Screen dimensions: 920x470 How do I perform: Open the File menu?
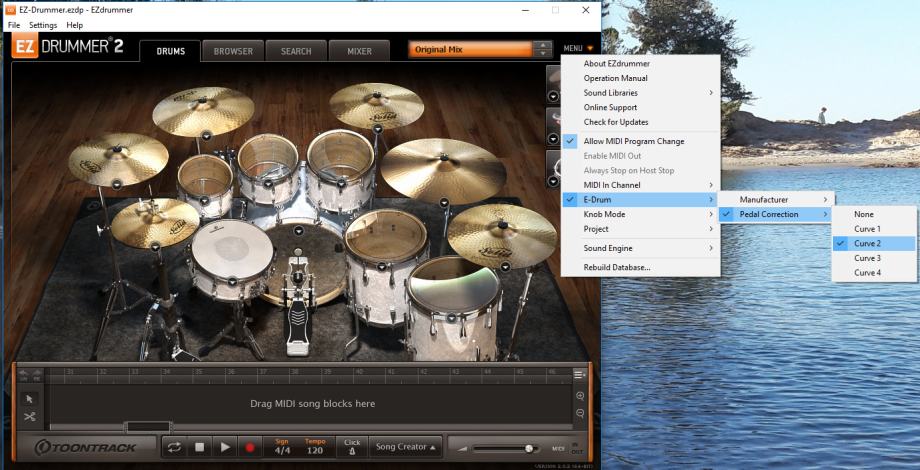pyautogui.click(x=14, y=25)
